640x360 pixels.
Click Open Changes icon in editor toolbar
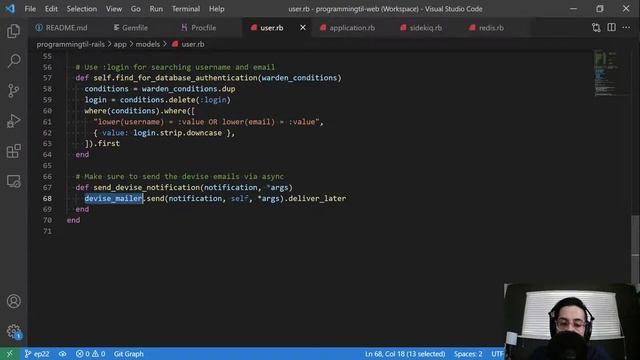click(596, 27)
